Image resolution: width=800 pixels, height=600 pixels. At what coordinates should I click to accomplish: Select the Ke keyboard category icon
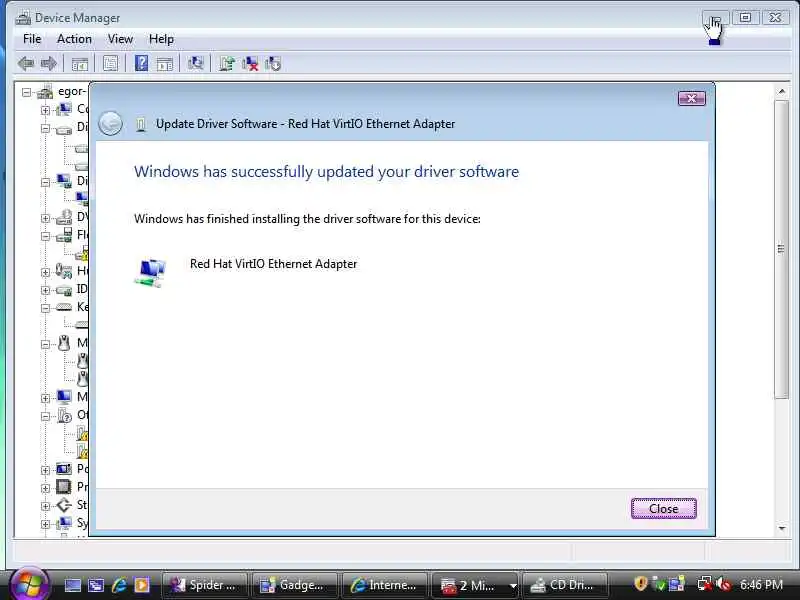[64, 307]
